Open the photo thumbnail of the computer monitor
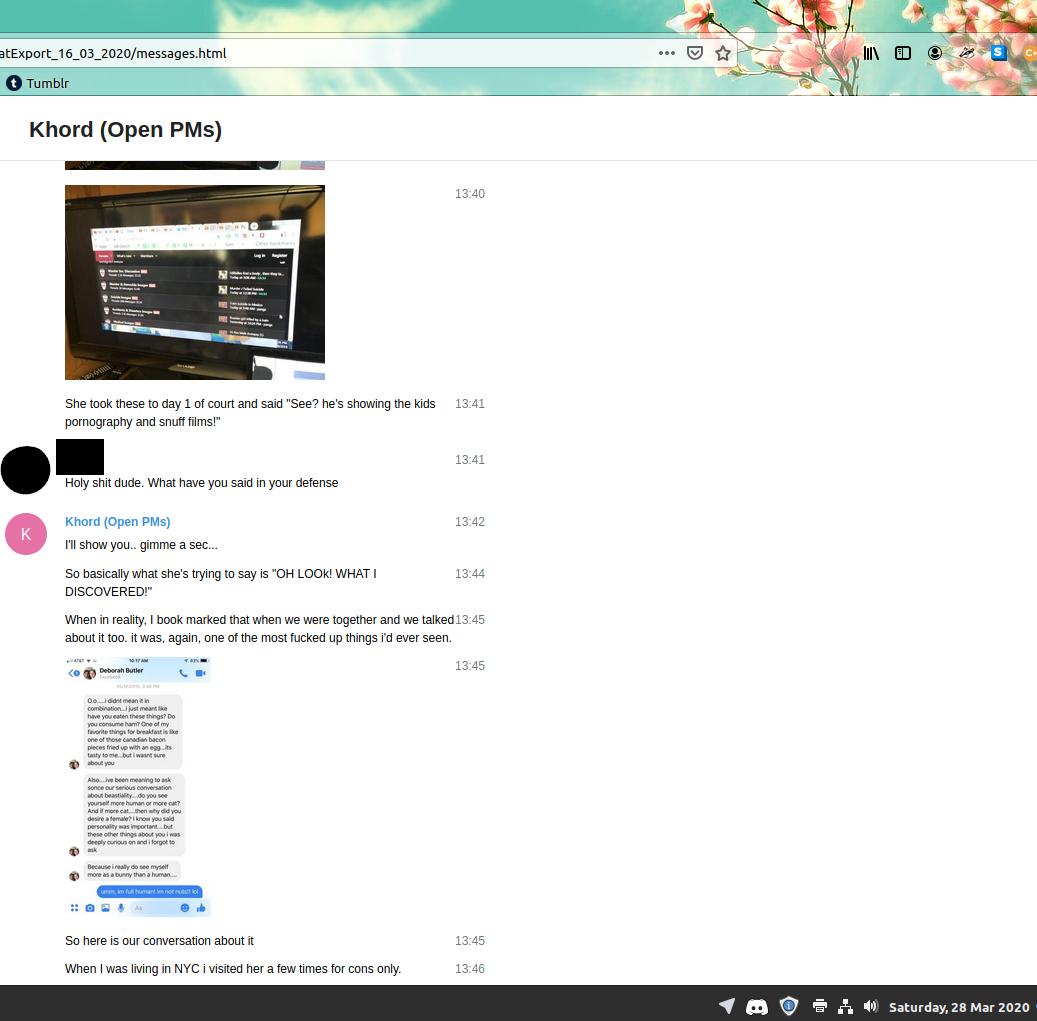Screen dimensions: 1037x1021 point(195,282)
